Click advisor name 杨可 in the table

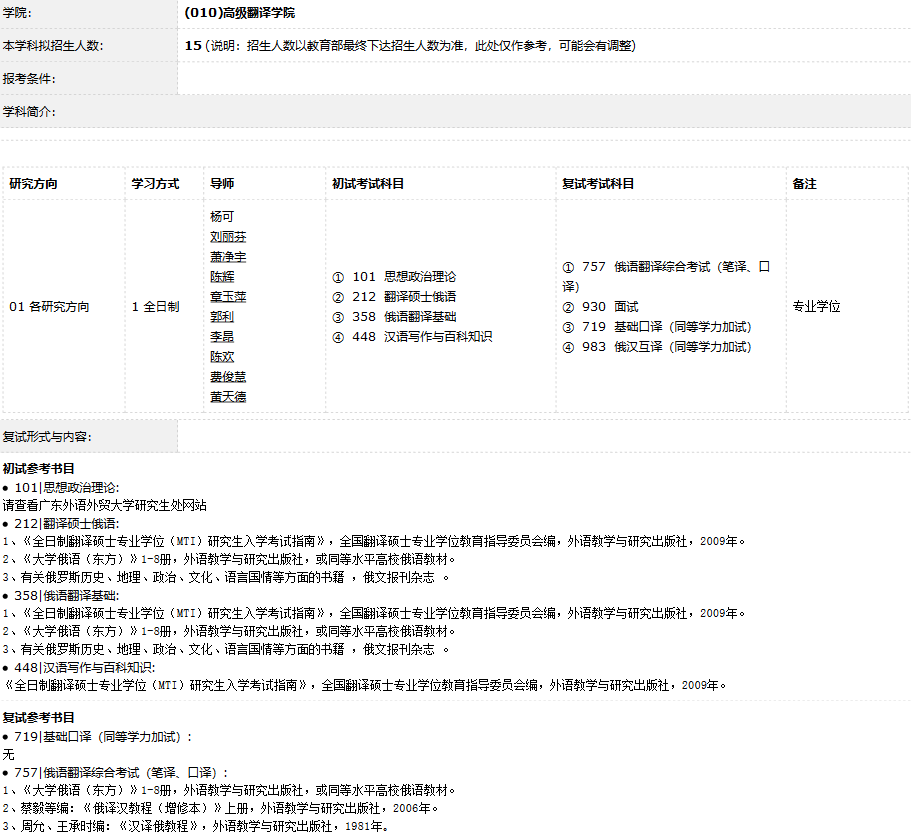[x=222, y=217]
